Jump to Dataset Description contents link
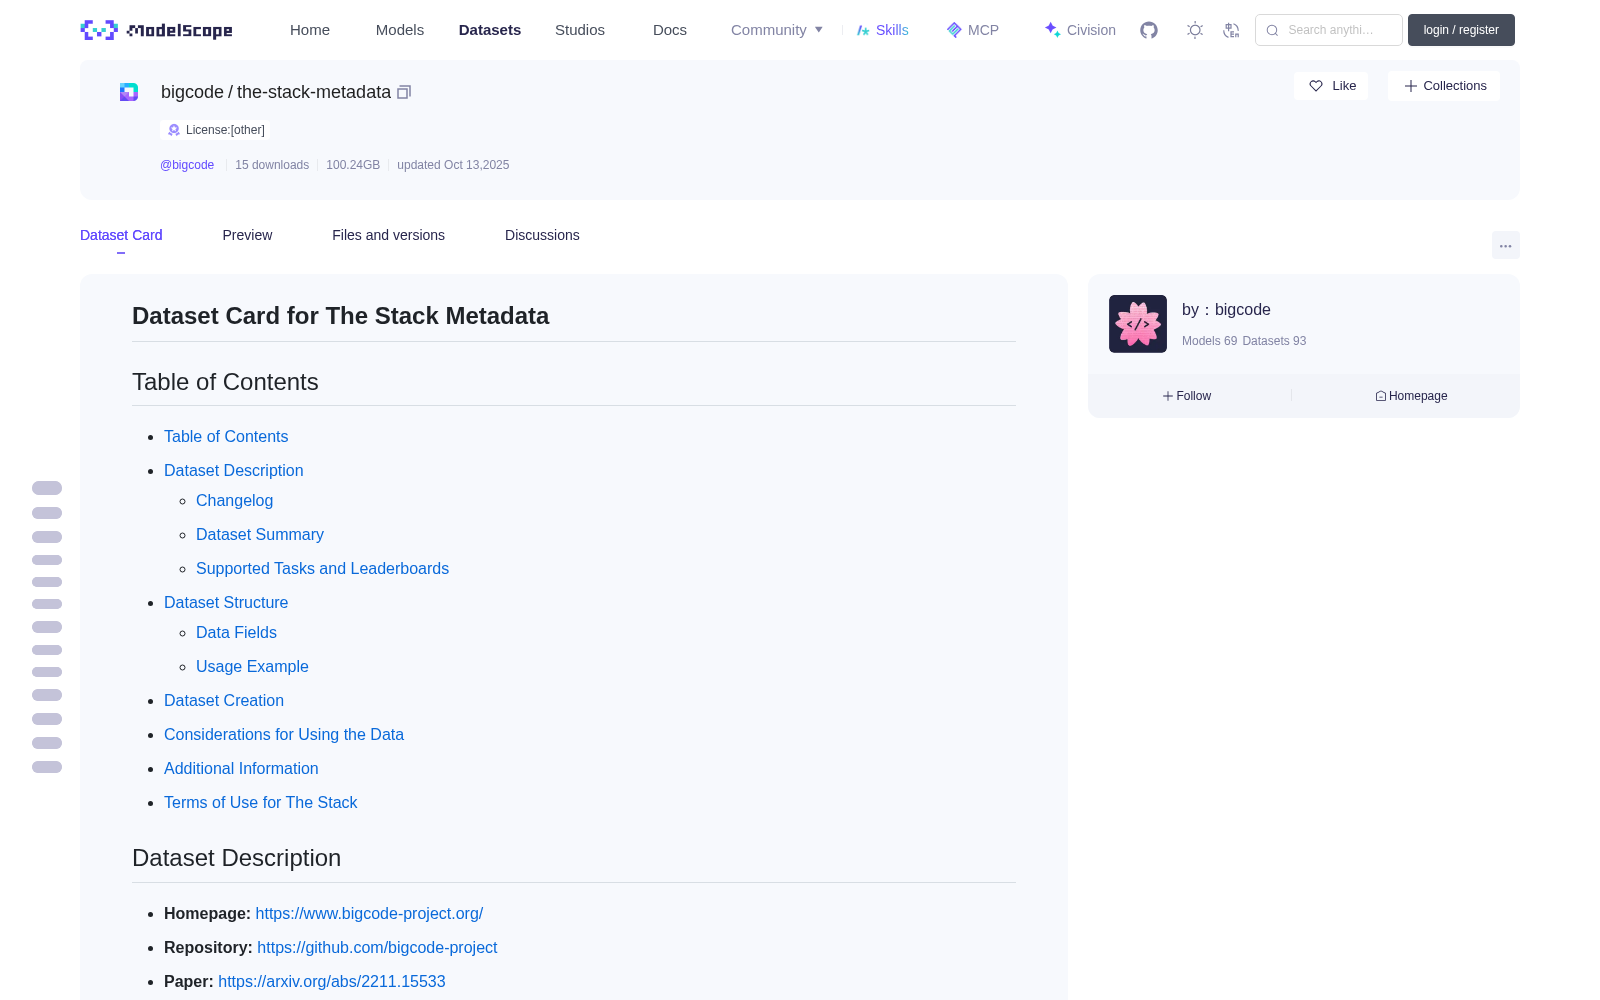The height and width of the screenshot is (1000, 1600). coord(233,470)
